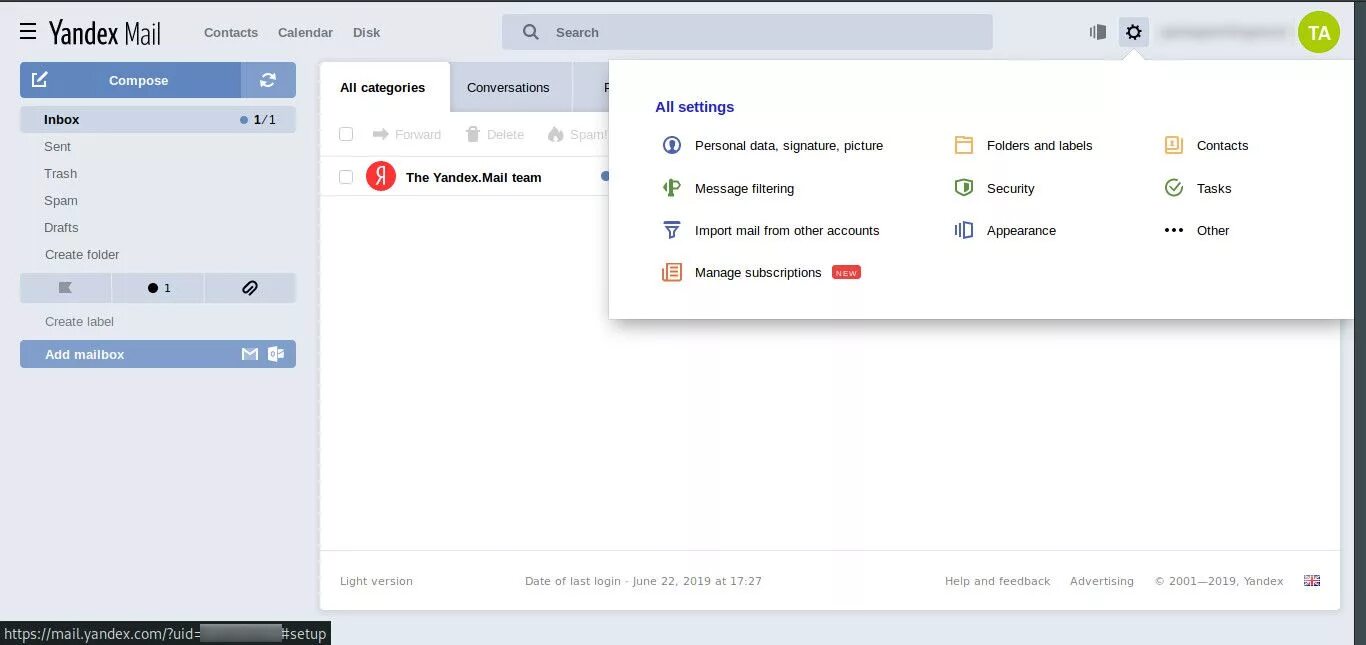Open the hamburger menu next to Yandex Mail
The height and width of the screenshot is (645, 1366).
click(28, 32)
